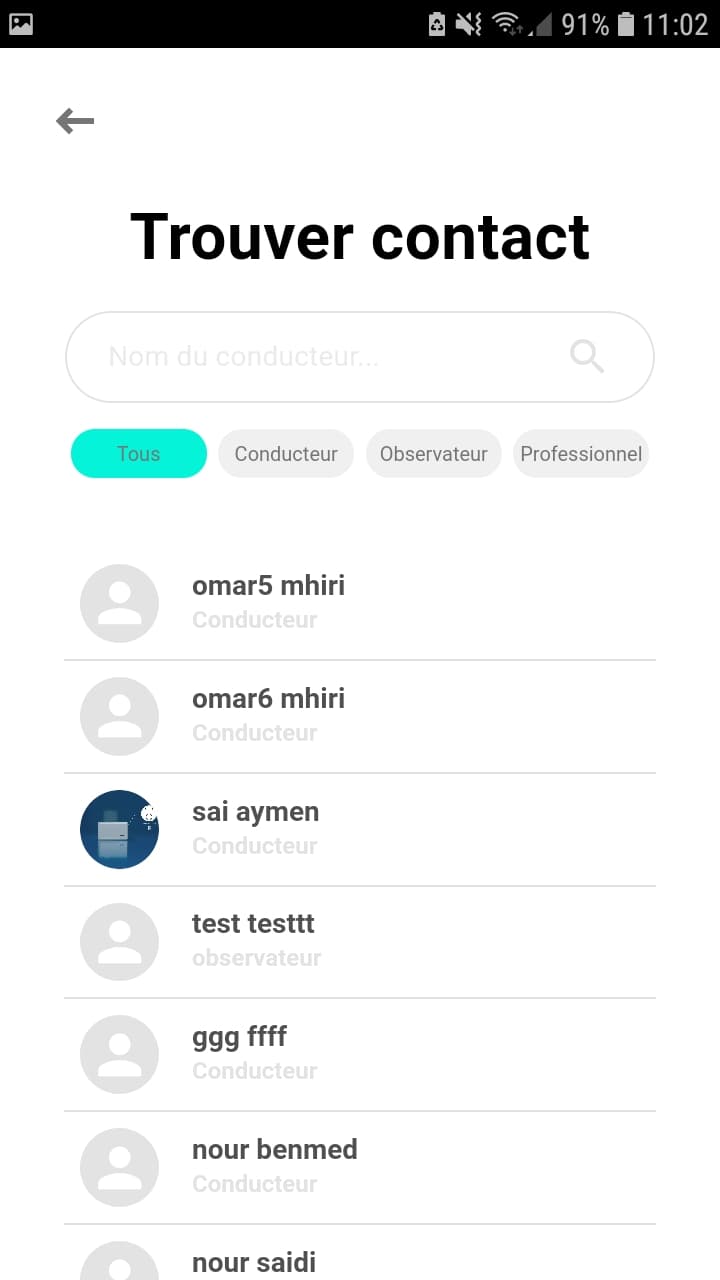This screenshot has width=720, height=1280.
Task: Open sai aymen's profile picture
Action: (x=119, y=829)
